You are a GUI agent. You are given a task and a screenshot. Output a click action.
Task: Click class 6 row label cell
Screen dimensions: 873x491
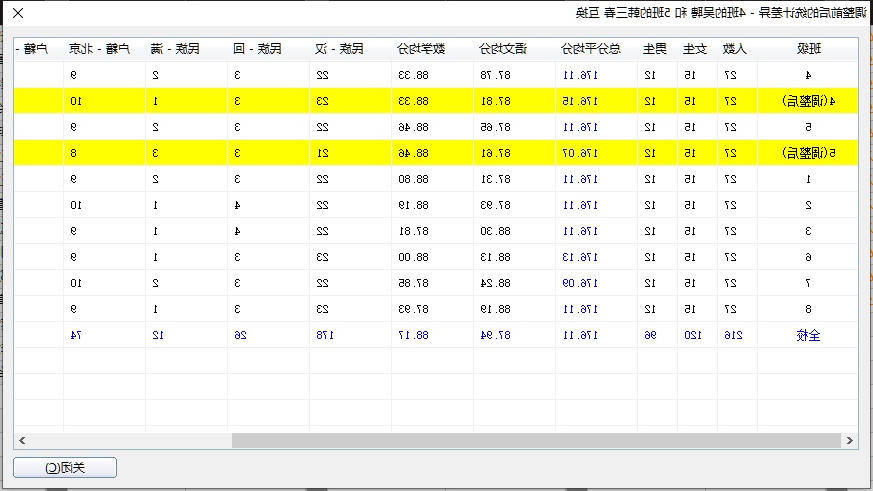[808, 257]
